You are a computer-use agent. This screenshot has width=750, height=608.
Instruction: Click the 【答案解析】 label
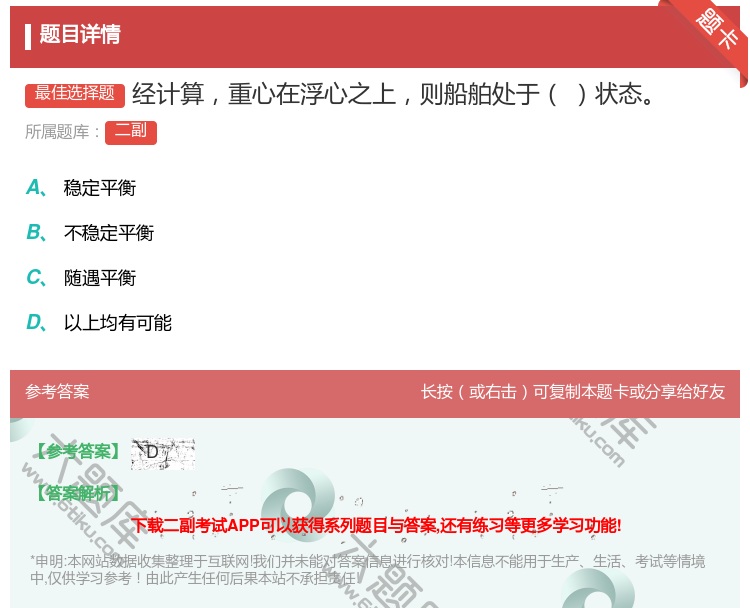click(78, 493)
